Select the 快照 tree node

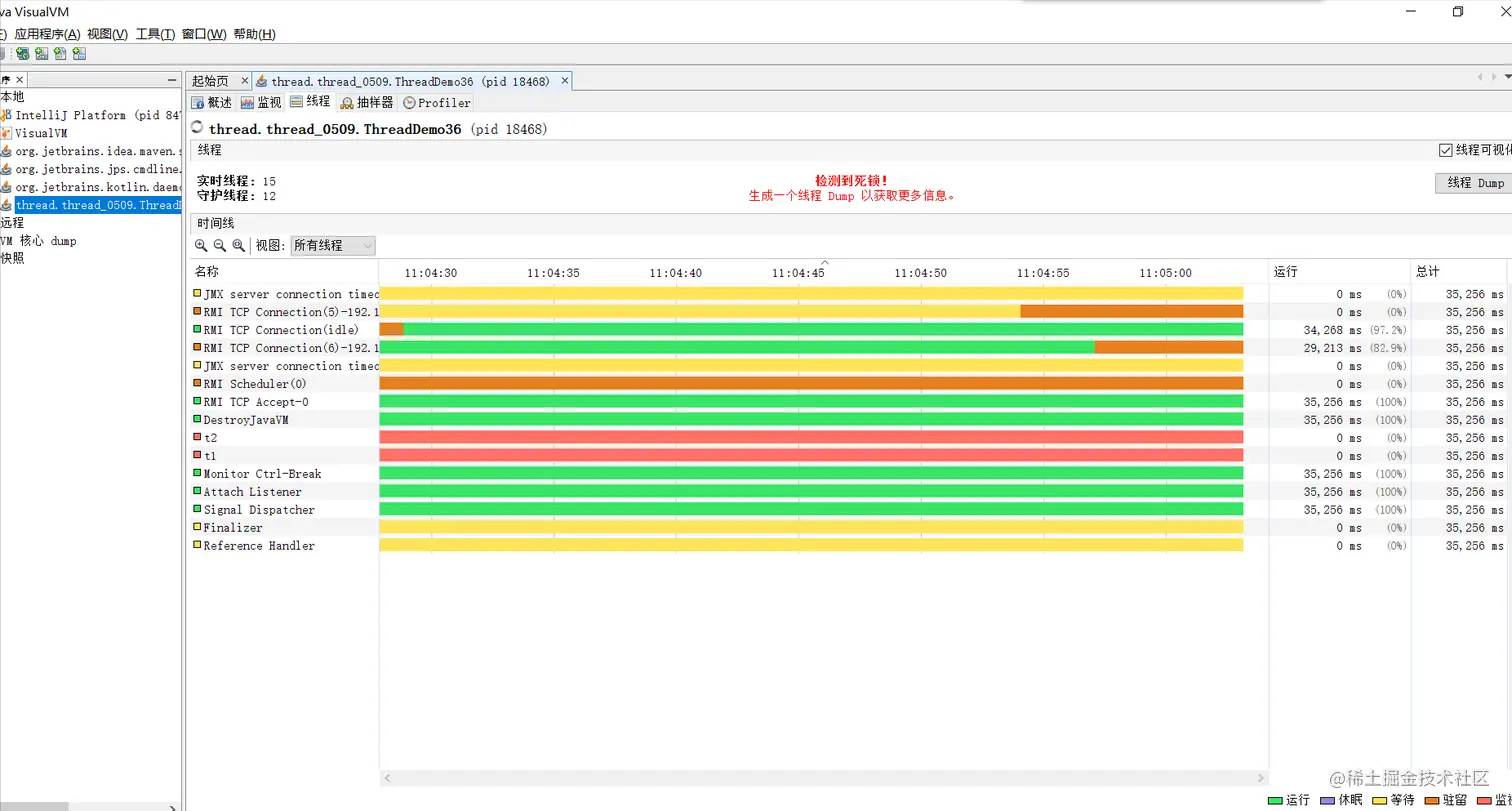click(x=12, y=259)
